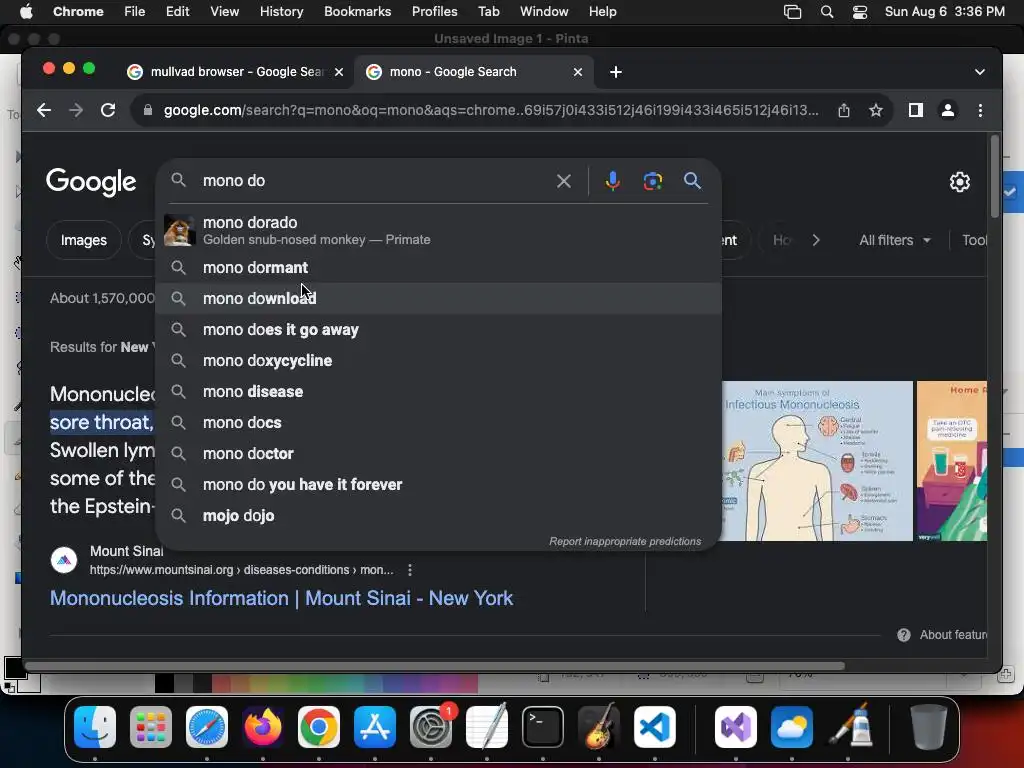The height and width of the screenshot is (768, 1024).
Task: Open Chrome icon in the dock
Action: (319, 726)
